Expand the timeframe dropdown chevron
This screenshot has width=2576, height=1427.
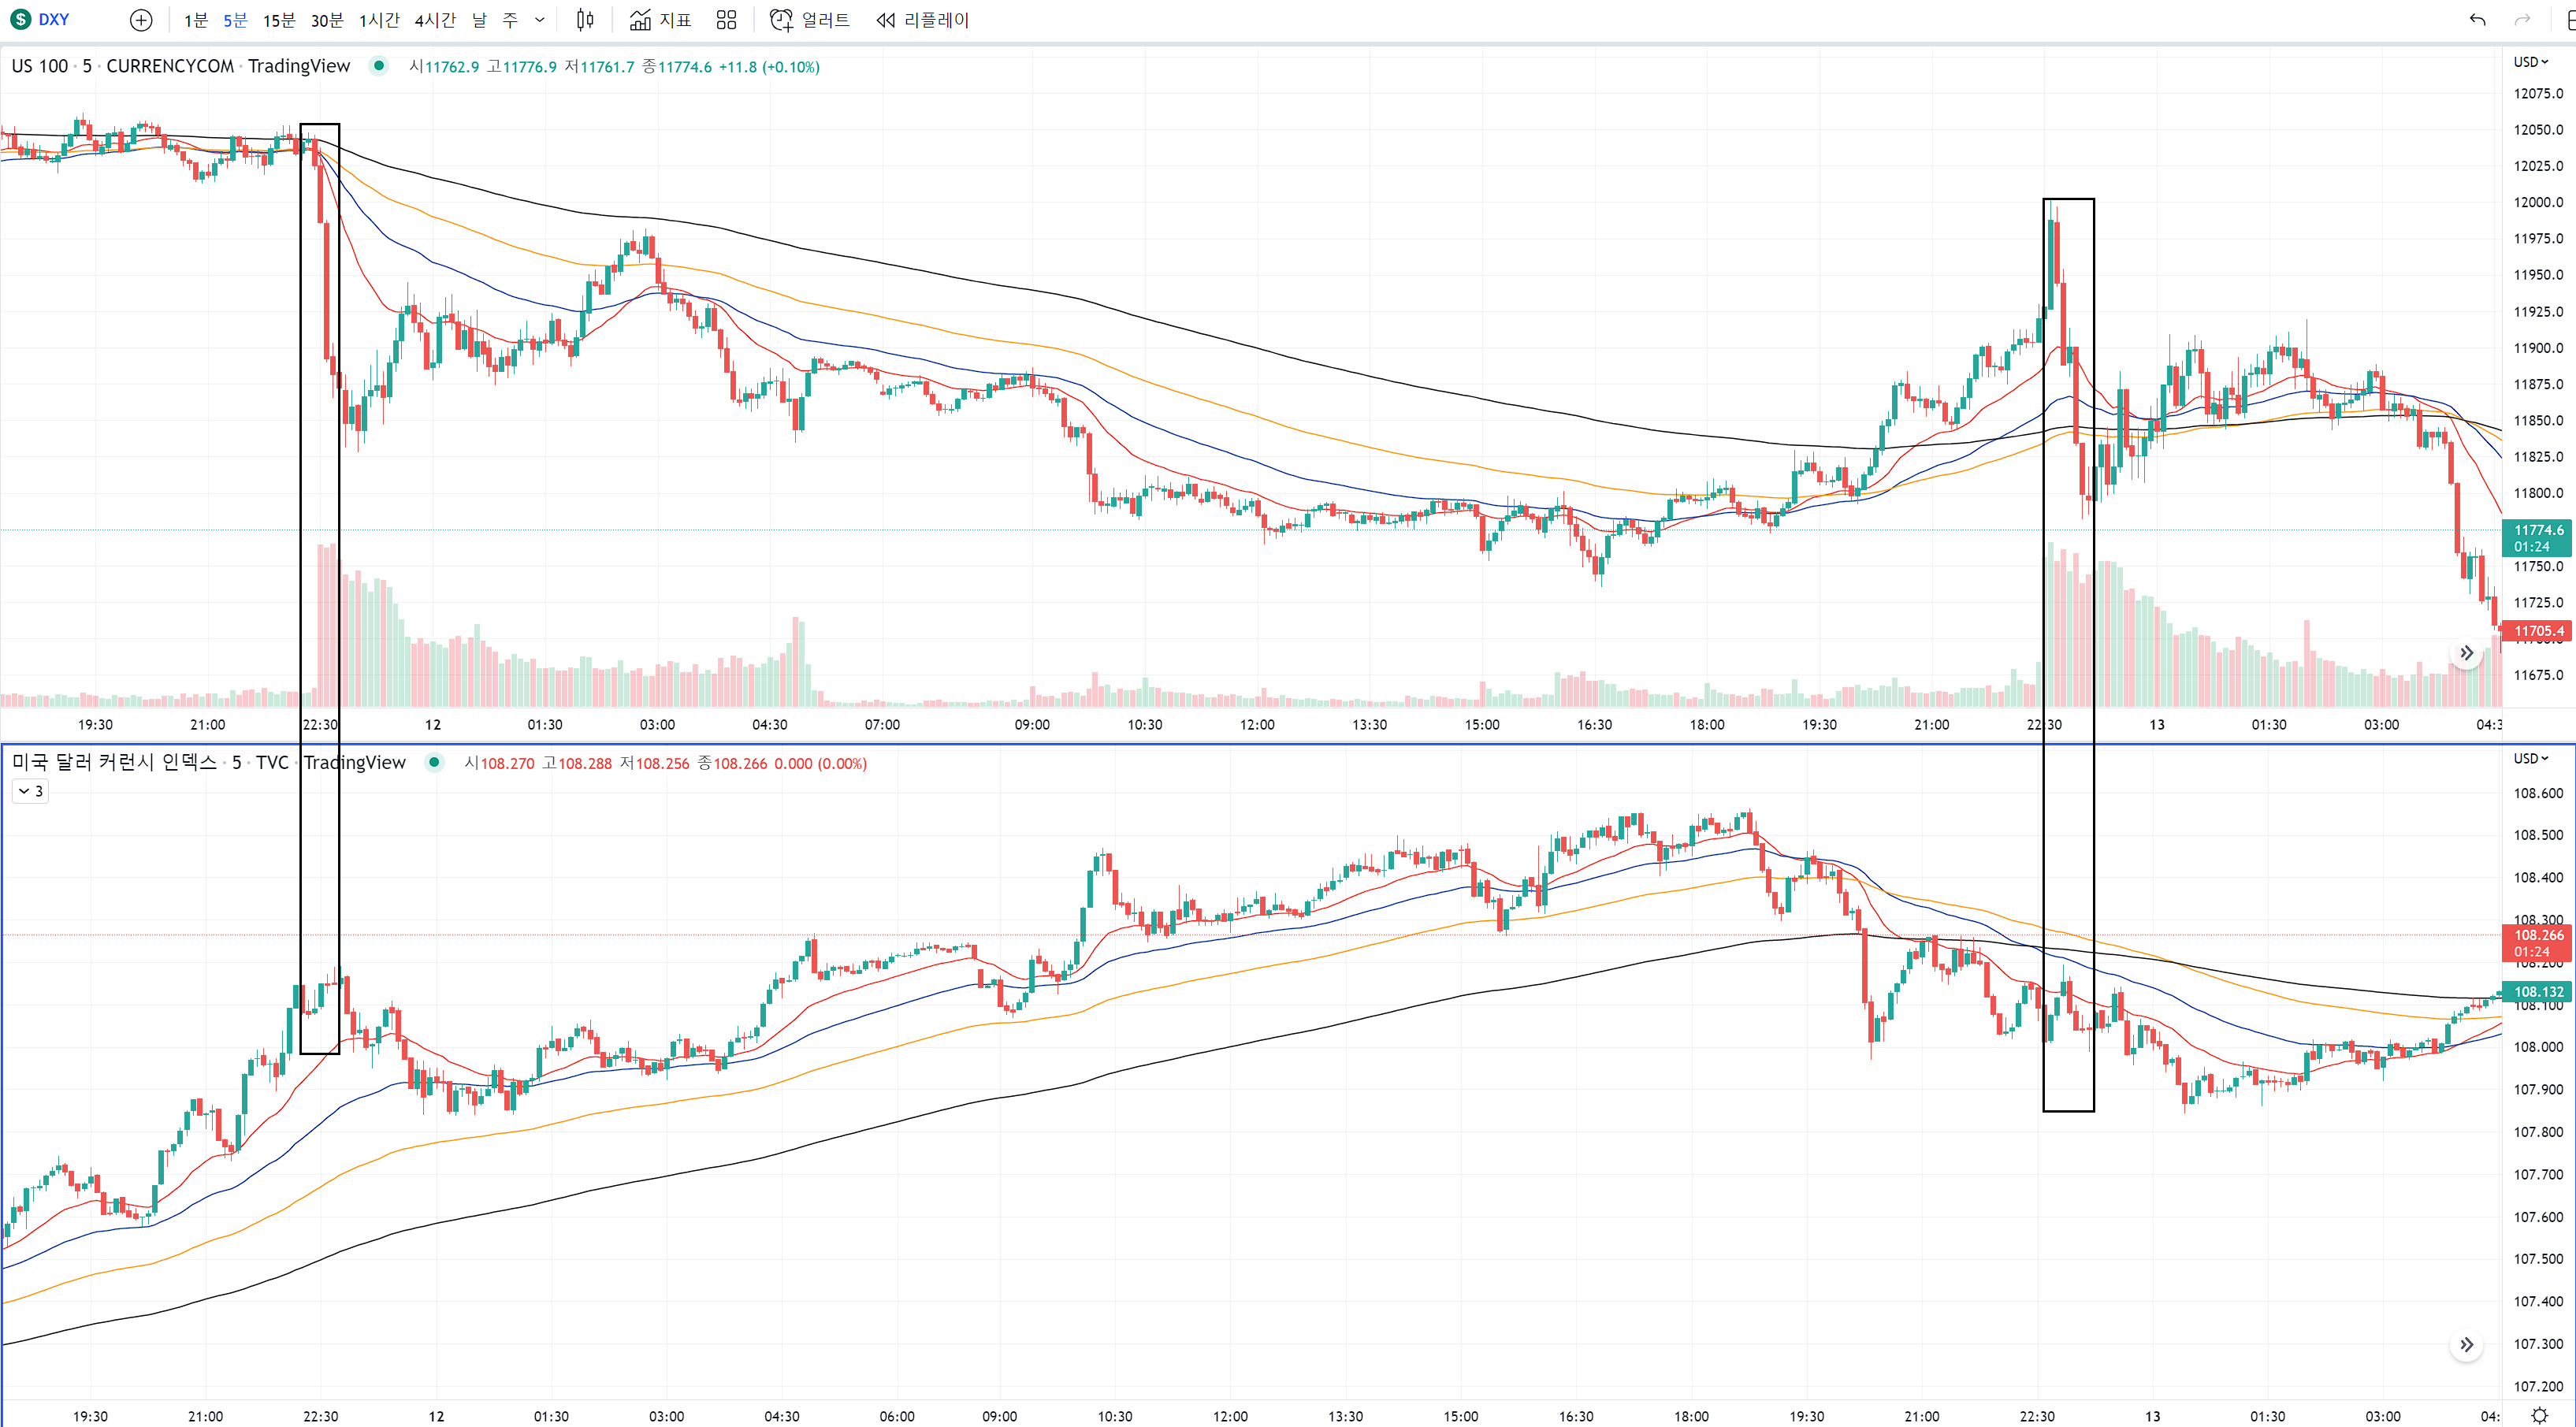pyautogui.click(x=540, y=20)
